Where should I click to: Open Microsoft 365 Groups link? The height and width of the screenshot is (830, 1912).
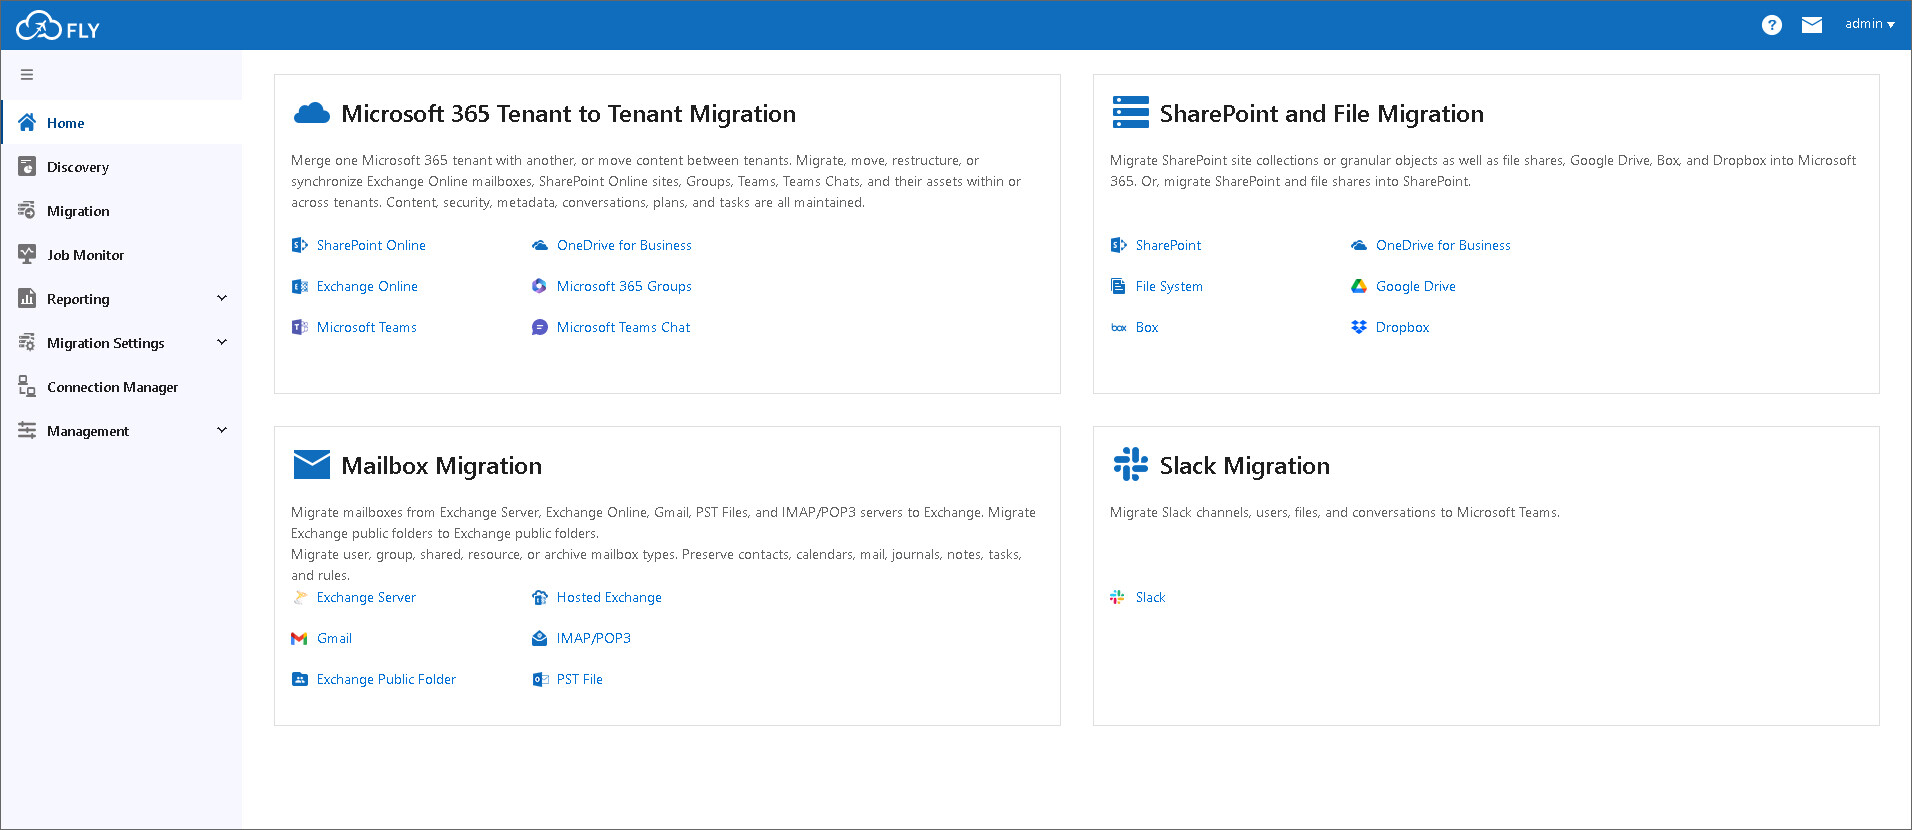(x=624, y=286)
